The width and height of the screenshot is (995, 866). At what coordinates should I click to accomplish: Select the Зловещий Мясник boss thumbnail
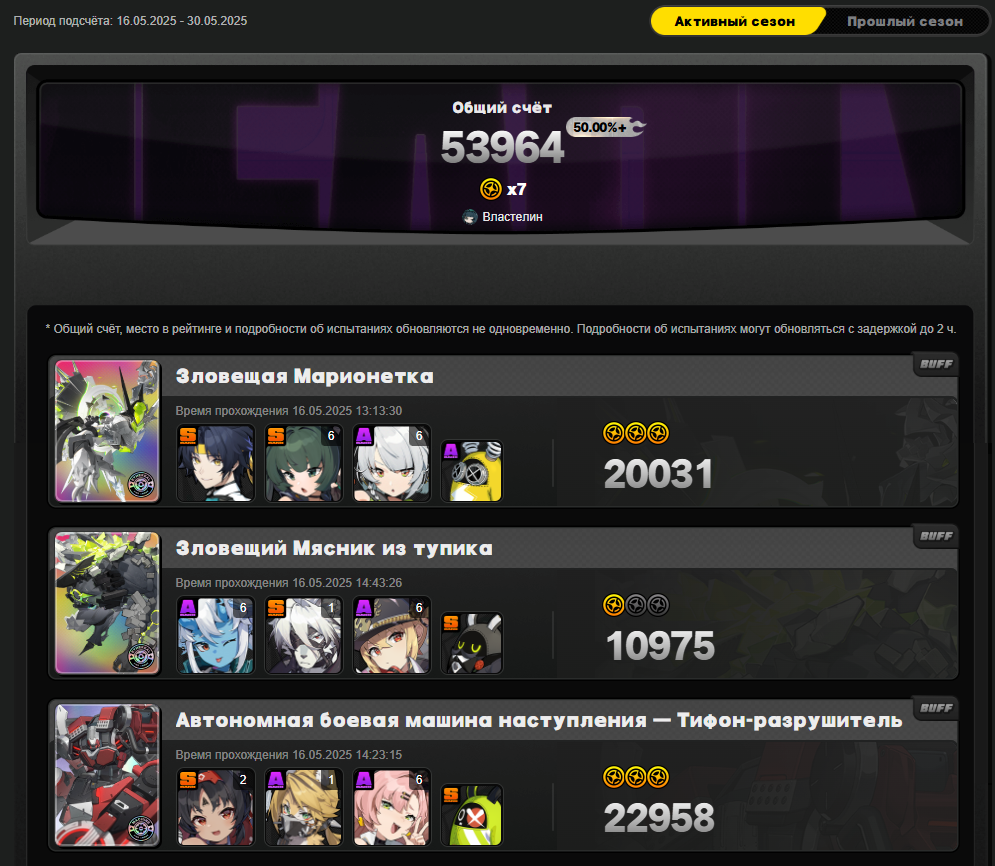(107, 603)
